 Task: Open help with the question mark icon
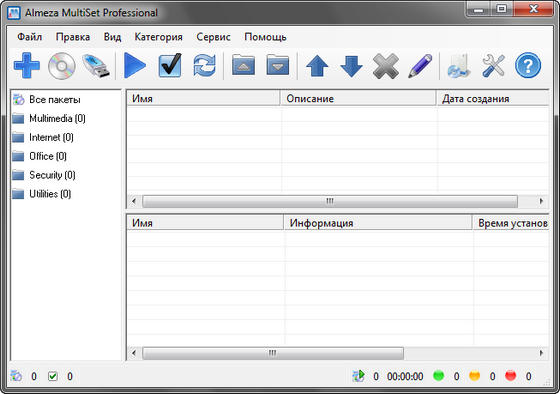[x=528, y=65]
